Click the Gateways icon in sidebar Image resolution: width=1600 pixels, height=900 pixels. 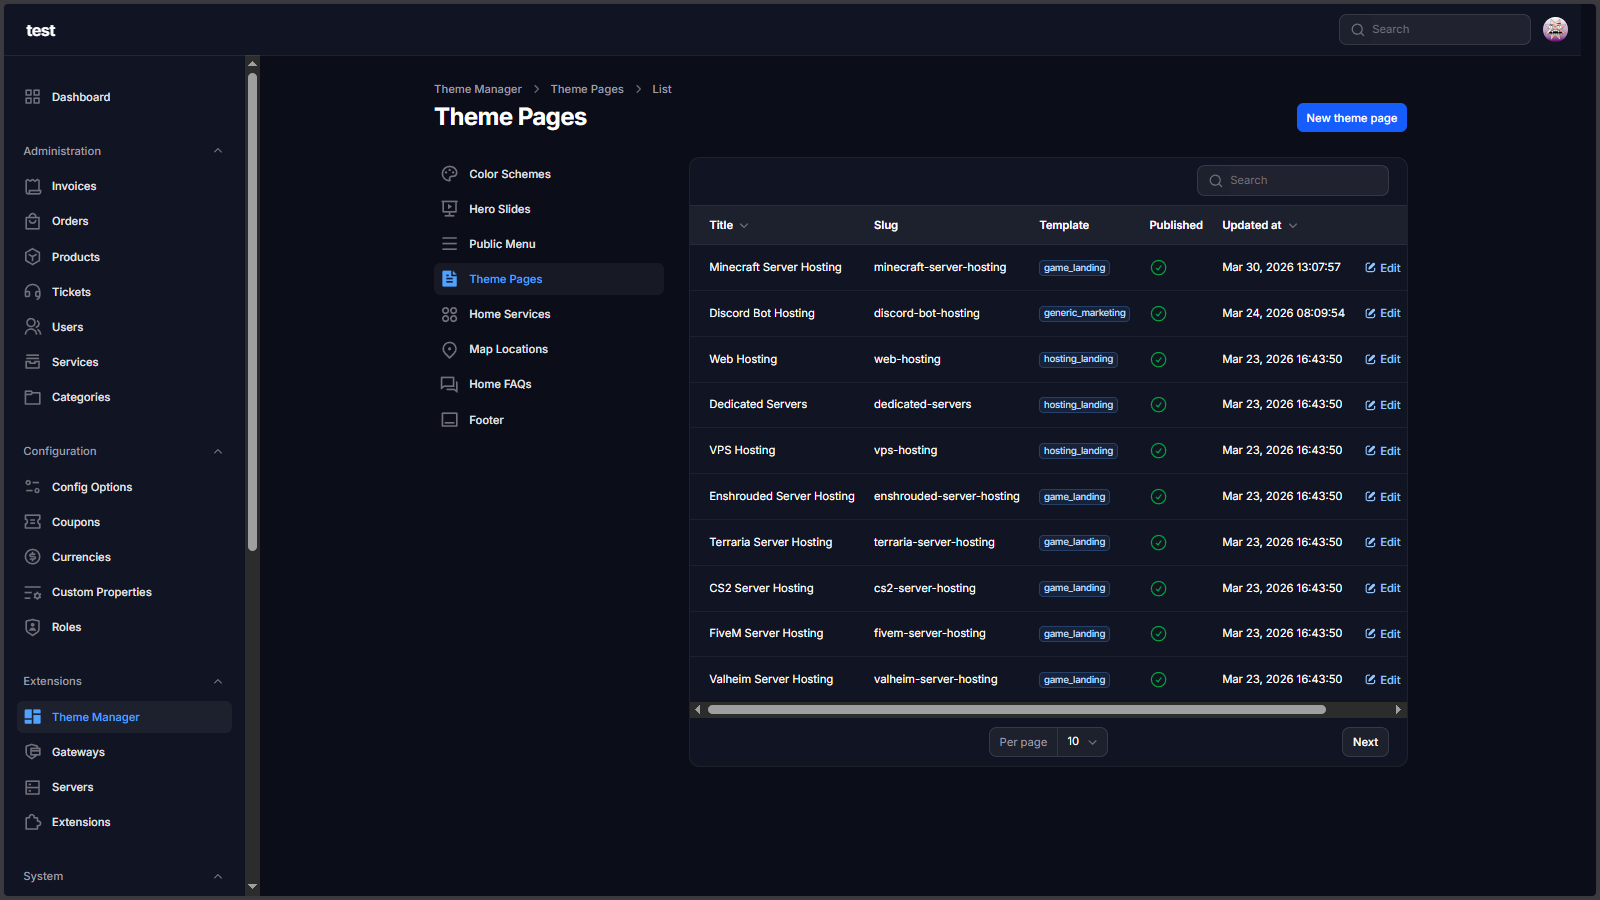(x=33, y=752)
